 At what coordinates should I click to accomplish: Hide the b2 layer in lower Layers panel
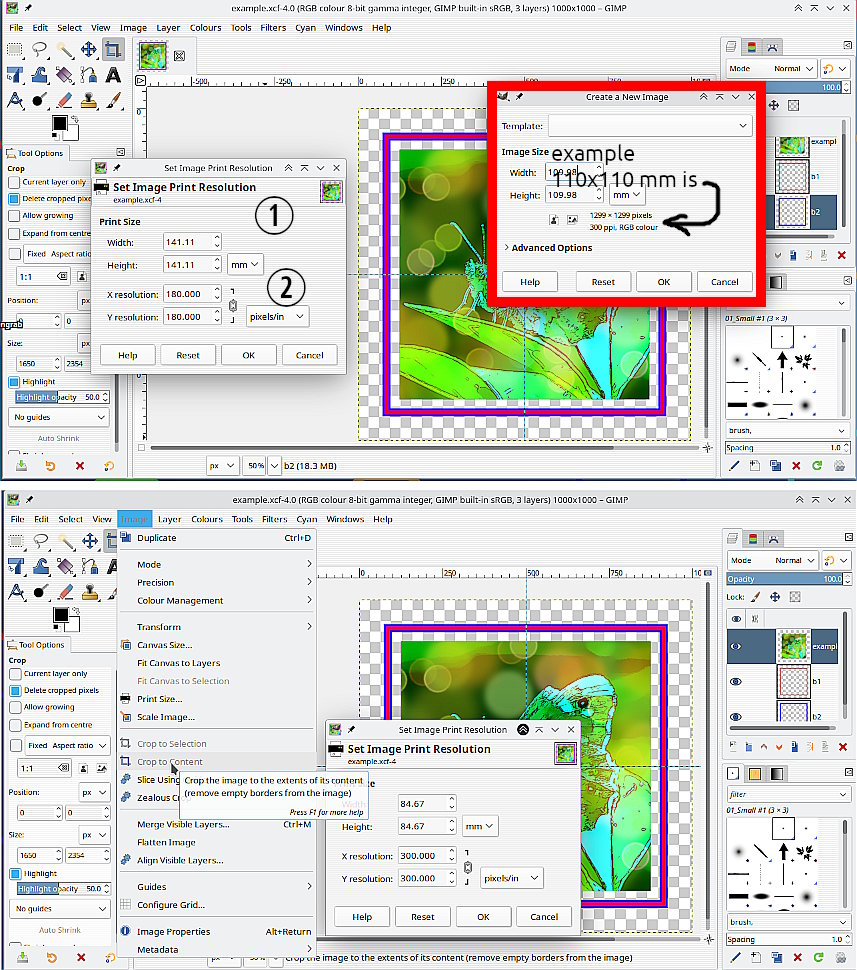click(x=736, y=716)
